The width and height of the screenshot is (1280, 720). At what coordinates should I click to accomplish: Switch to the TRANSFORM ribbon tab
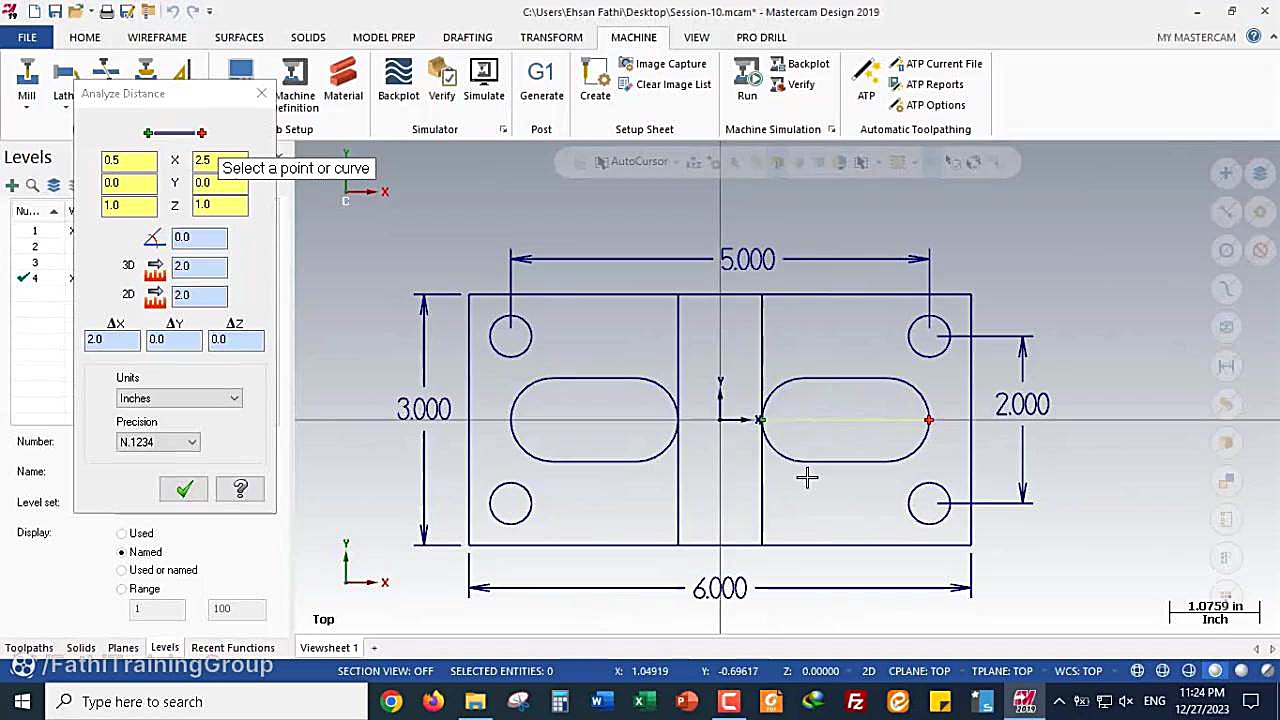pos(551,37)
